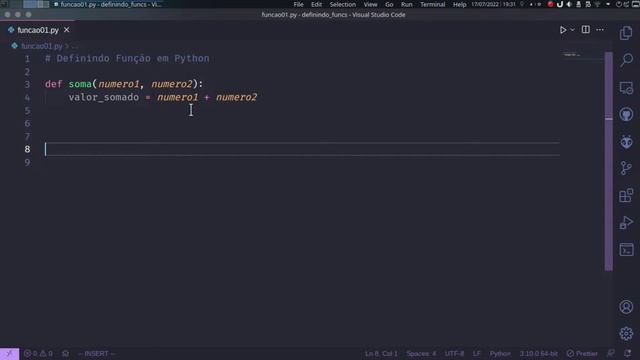
Task: Run the Python file with play button
Action: pyautogui.click(x=563, y=30)
